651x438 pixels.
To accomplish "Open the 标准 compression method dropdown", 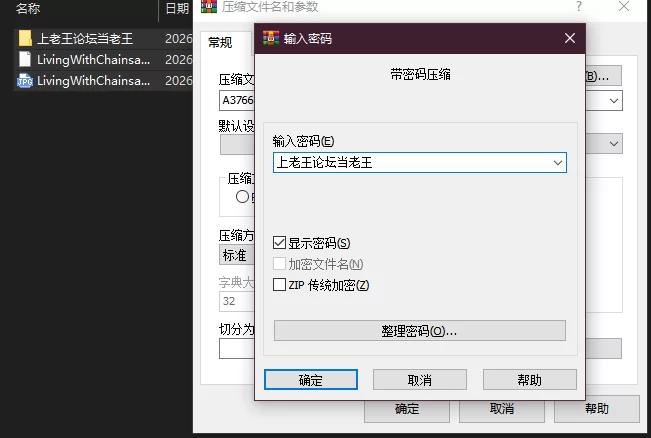I will [237, 255].
